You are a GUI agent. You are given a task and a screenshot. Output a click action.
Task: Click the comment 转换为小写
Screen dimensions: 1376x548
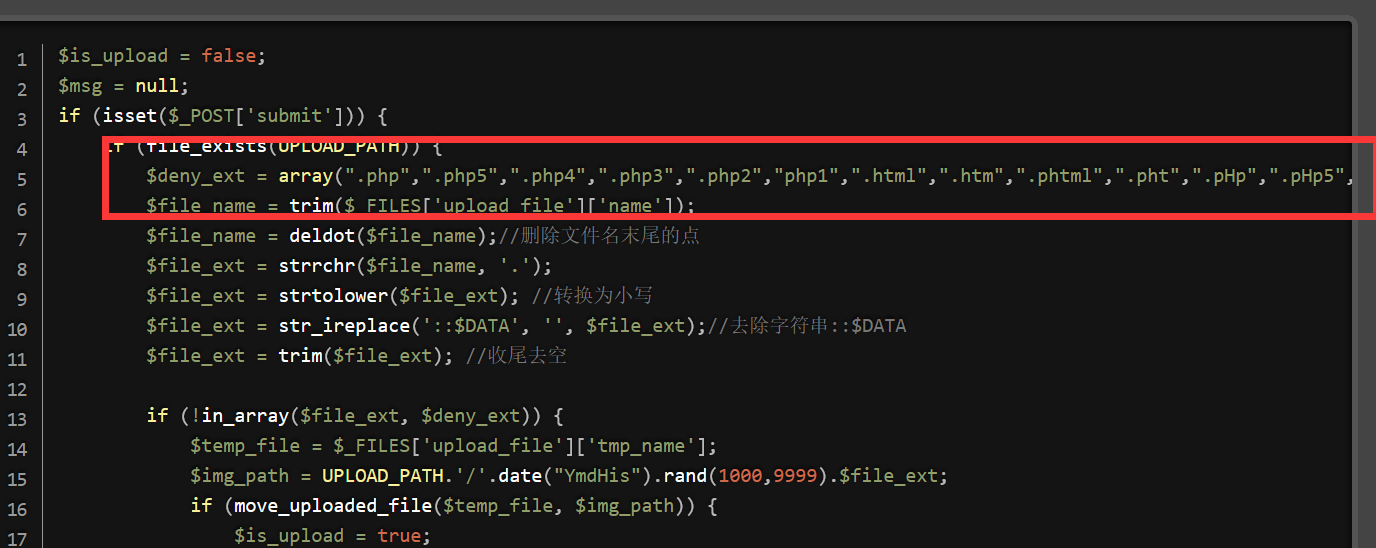pyautogui.click(x=593, y=296)
